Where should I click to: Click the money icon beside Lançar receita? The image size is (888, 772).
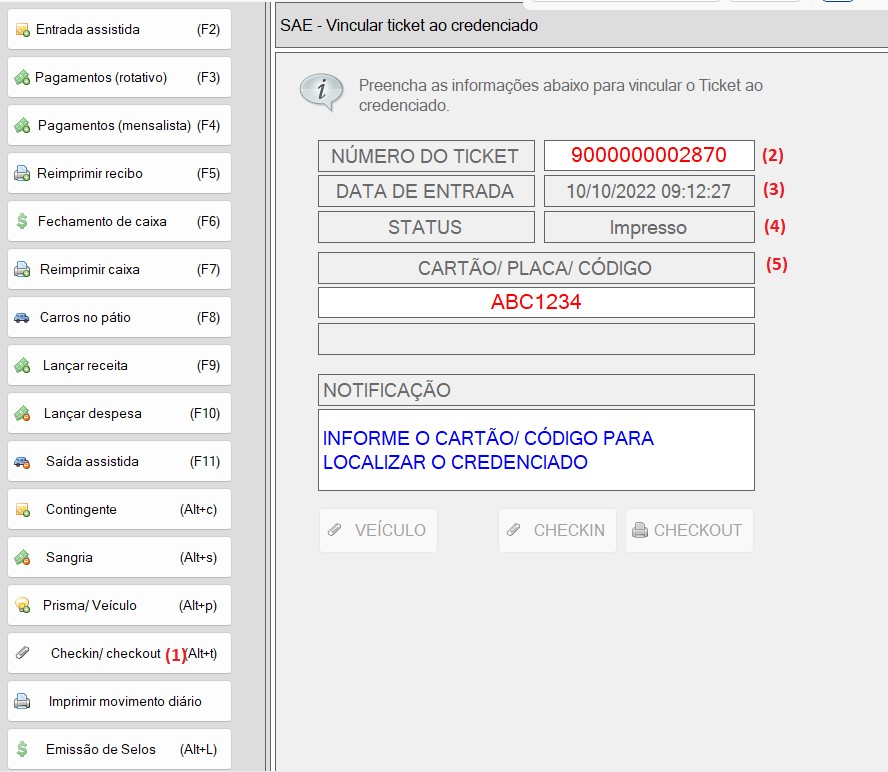click(22, 366)
